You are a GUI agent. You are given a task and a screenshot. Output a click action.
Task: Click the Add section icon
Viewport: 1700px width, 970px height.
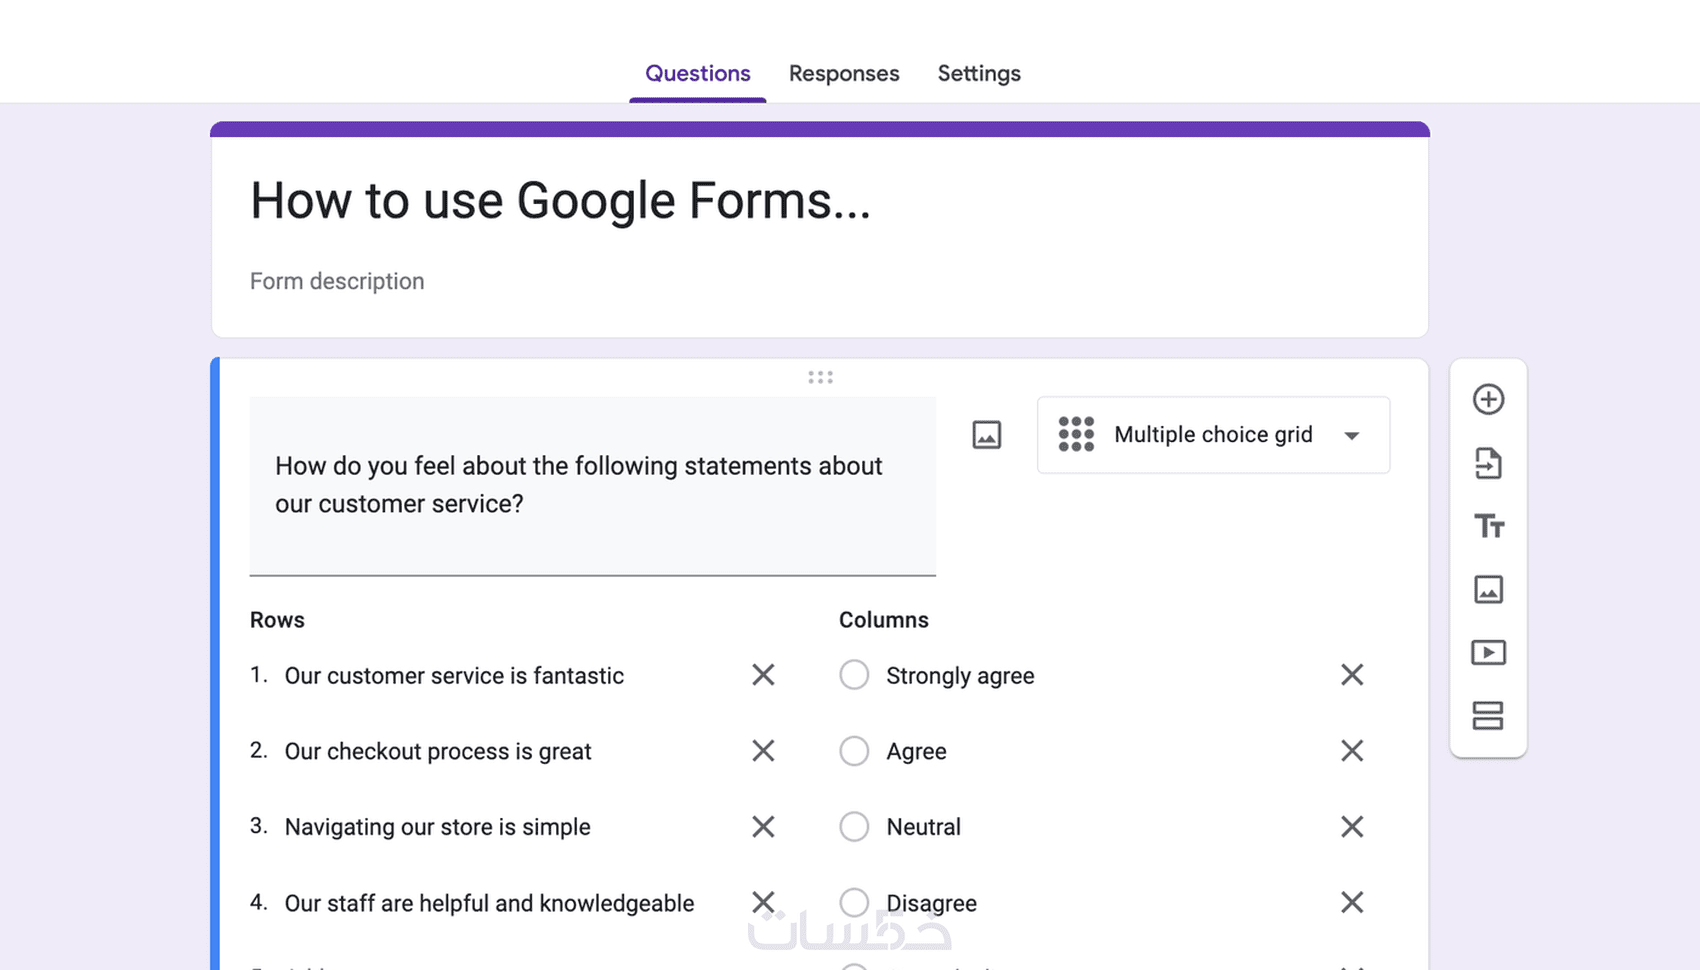1488,716
